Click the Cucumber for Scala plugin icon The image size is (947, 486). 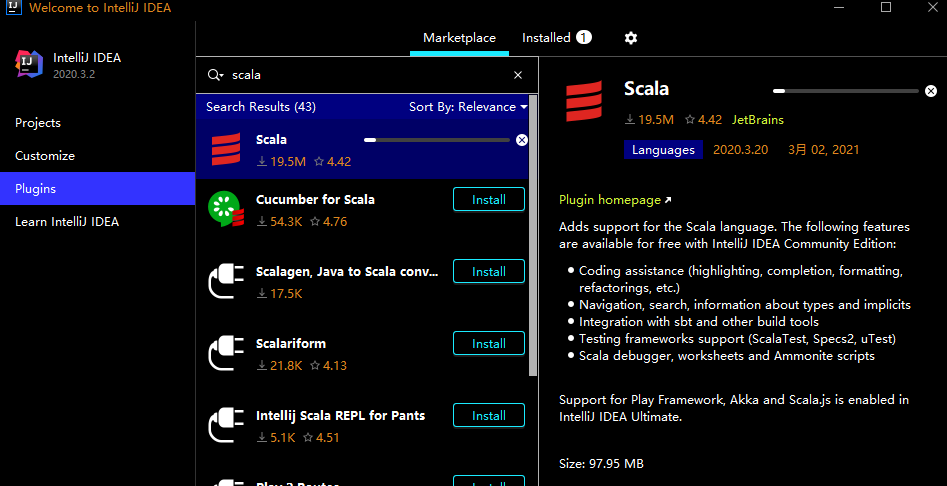pos(226,209)
